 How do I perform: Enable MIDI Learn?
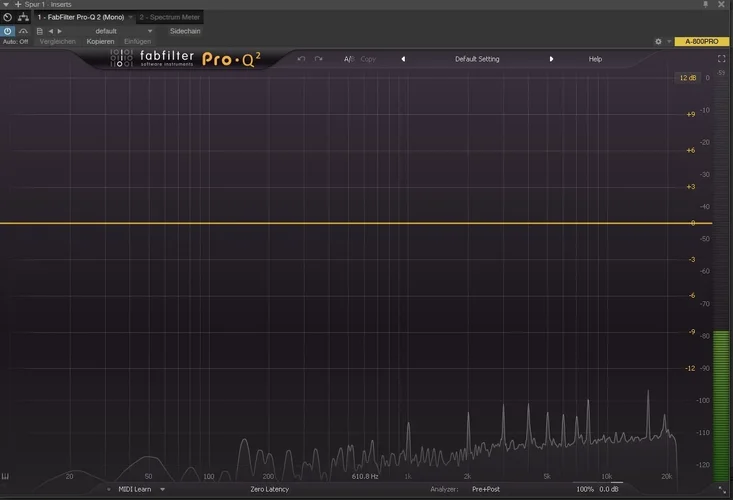click(x=135, y=489)
